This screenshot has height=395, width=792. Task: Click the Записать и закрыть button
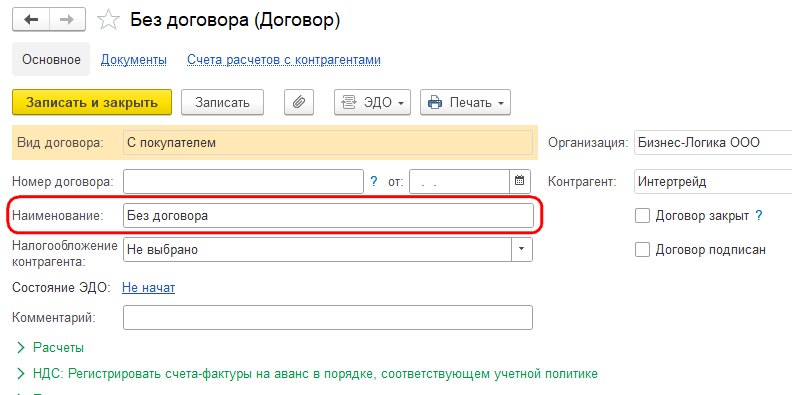click(x=92, y=103)
